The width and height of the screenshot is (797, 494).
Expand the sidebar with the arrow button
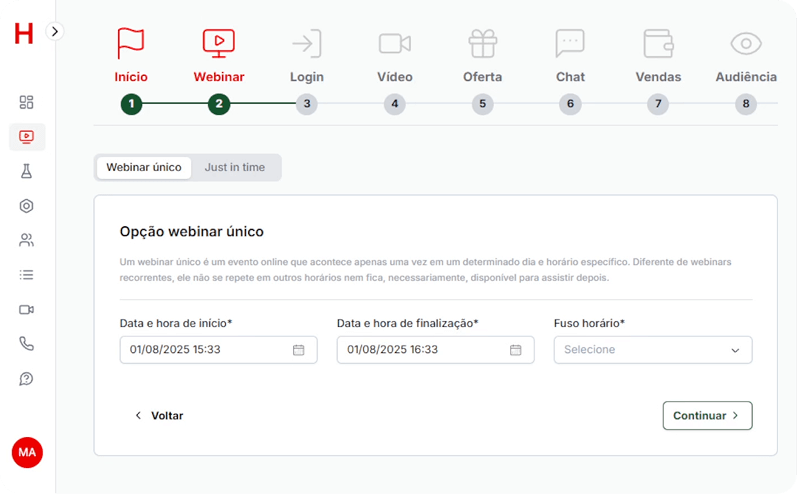click(x=55, y=31)
